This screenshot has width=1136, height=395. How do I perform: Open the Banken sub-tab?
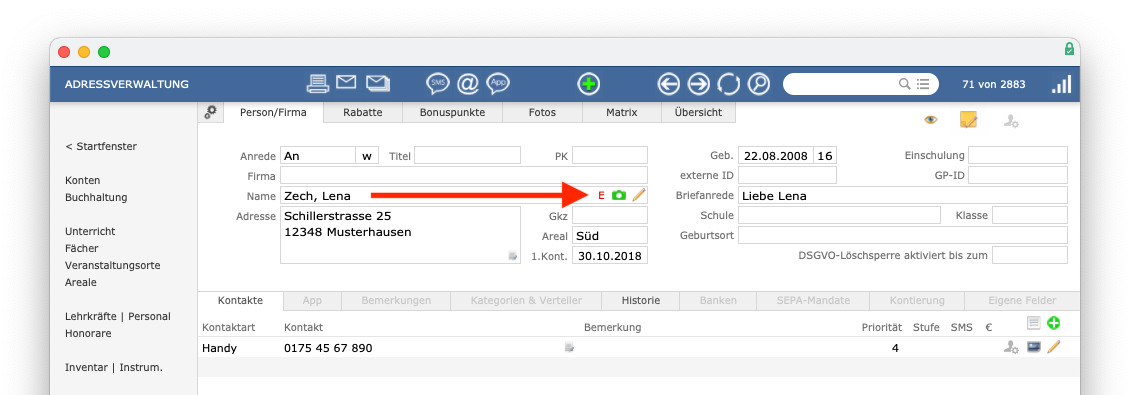718,300
